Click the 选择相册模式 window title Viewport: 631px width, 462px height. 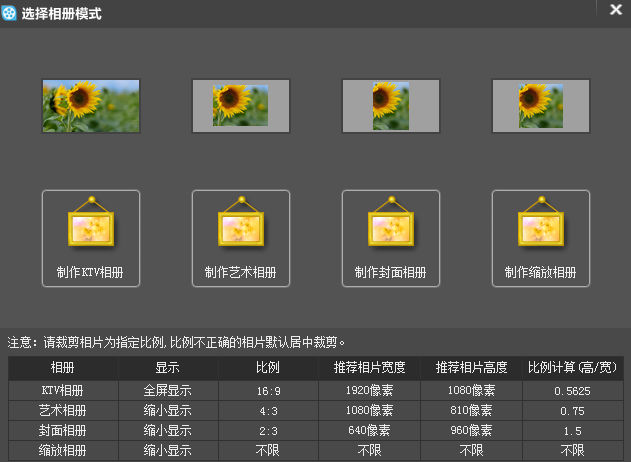(x=62, y=14)
